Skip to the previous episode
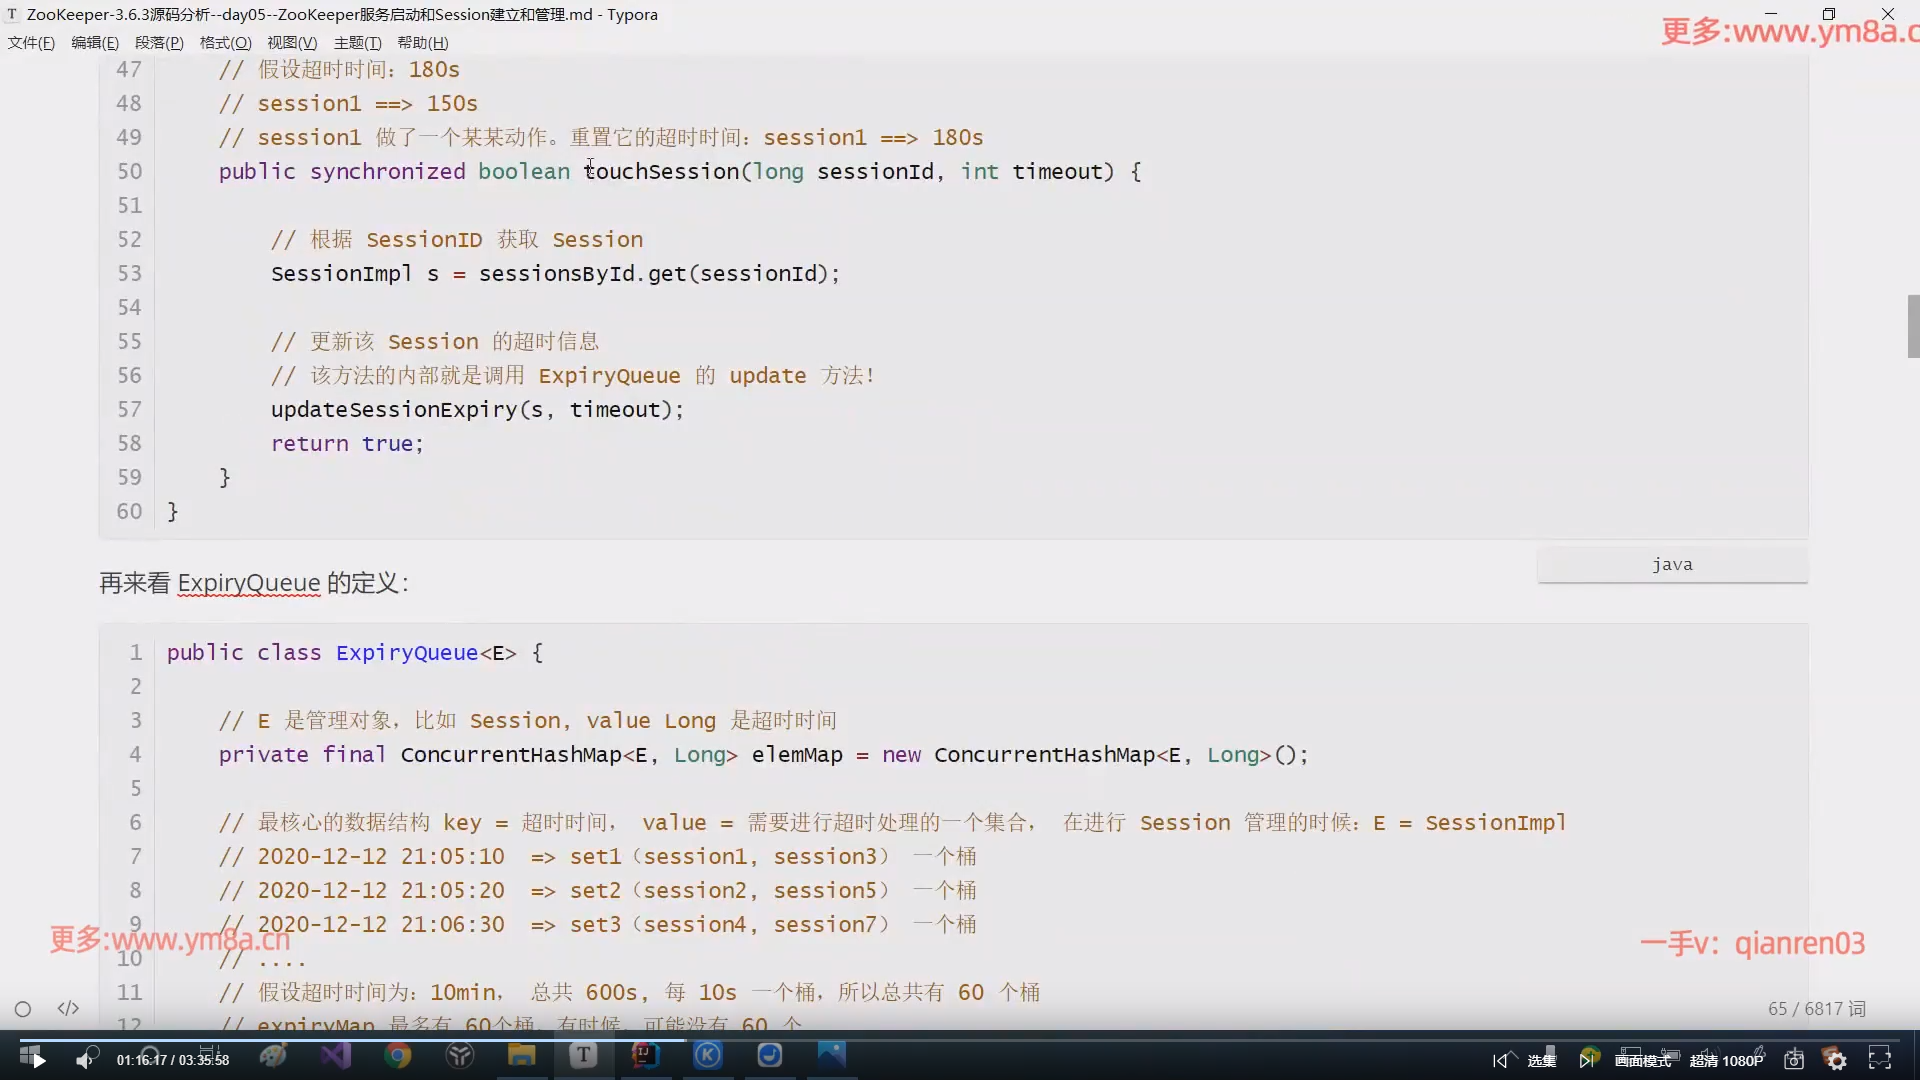The width and height of the screenshot is (1920, 1080). click(x=1500, y=1060)
